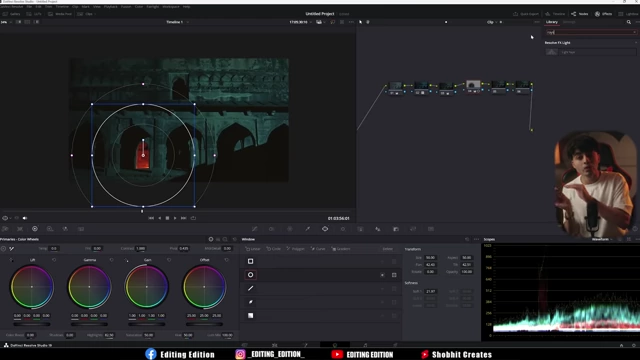Open the Color Match palette icon
The height and width of the screenshot is (360, 640).
click(20, 229)
